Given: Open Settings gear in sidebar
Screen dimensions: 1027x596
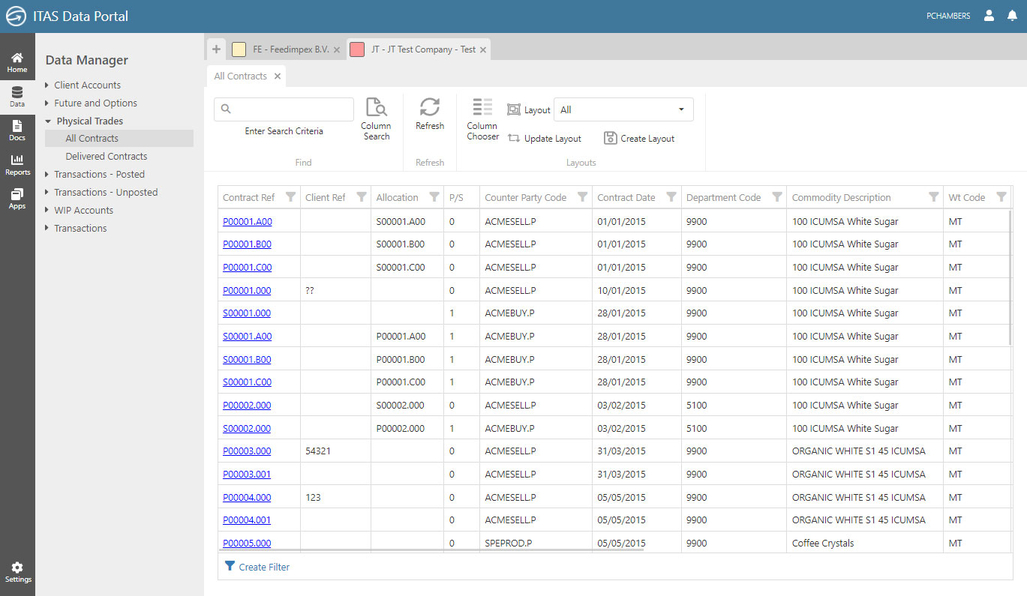Looking at the screenshot, I should tap(17, 572).
